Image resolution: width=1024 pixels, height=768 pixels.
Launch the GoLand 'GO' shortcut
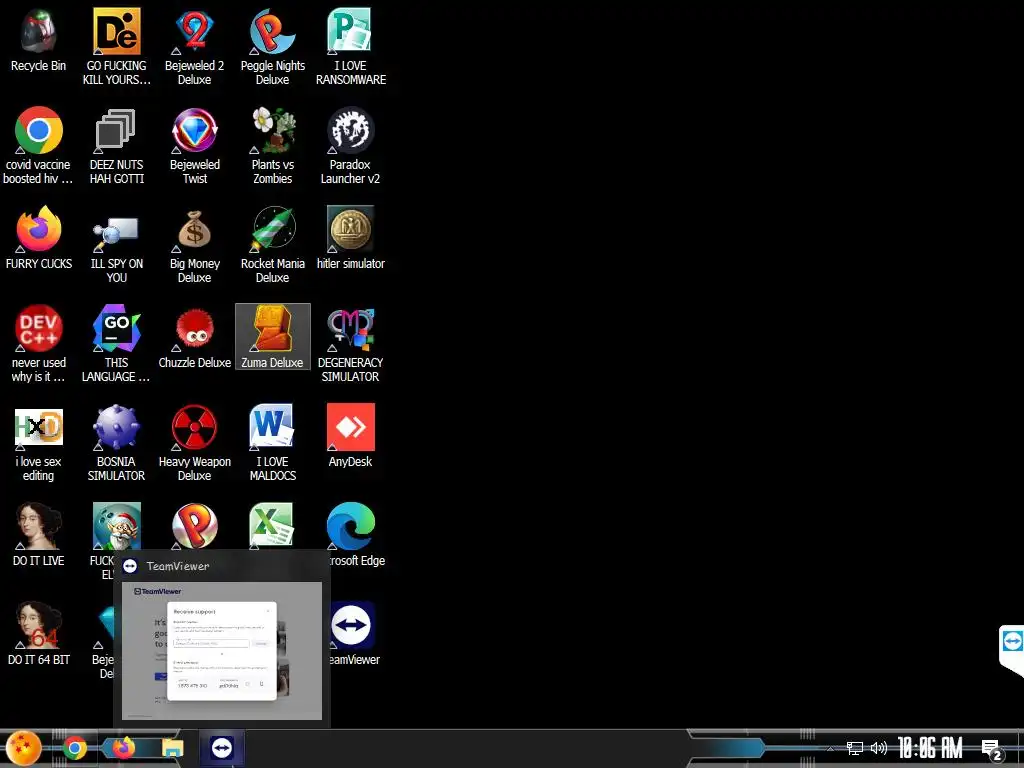coord(116,344)
